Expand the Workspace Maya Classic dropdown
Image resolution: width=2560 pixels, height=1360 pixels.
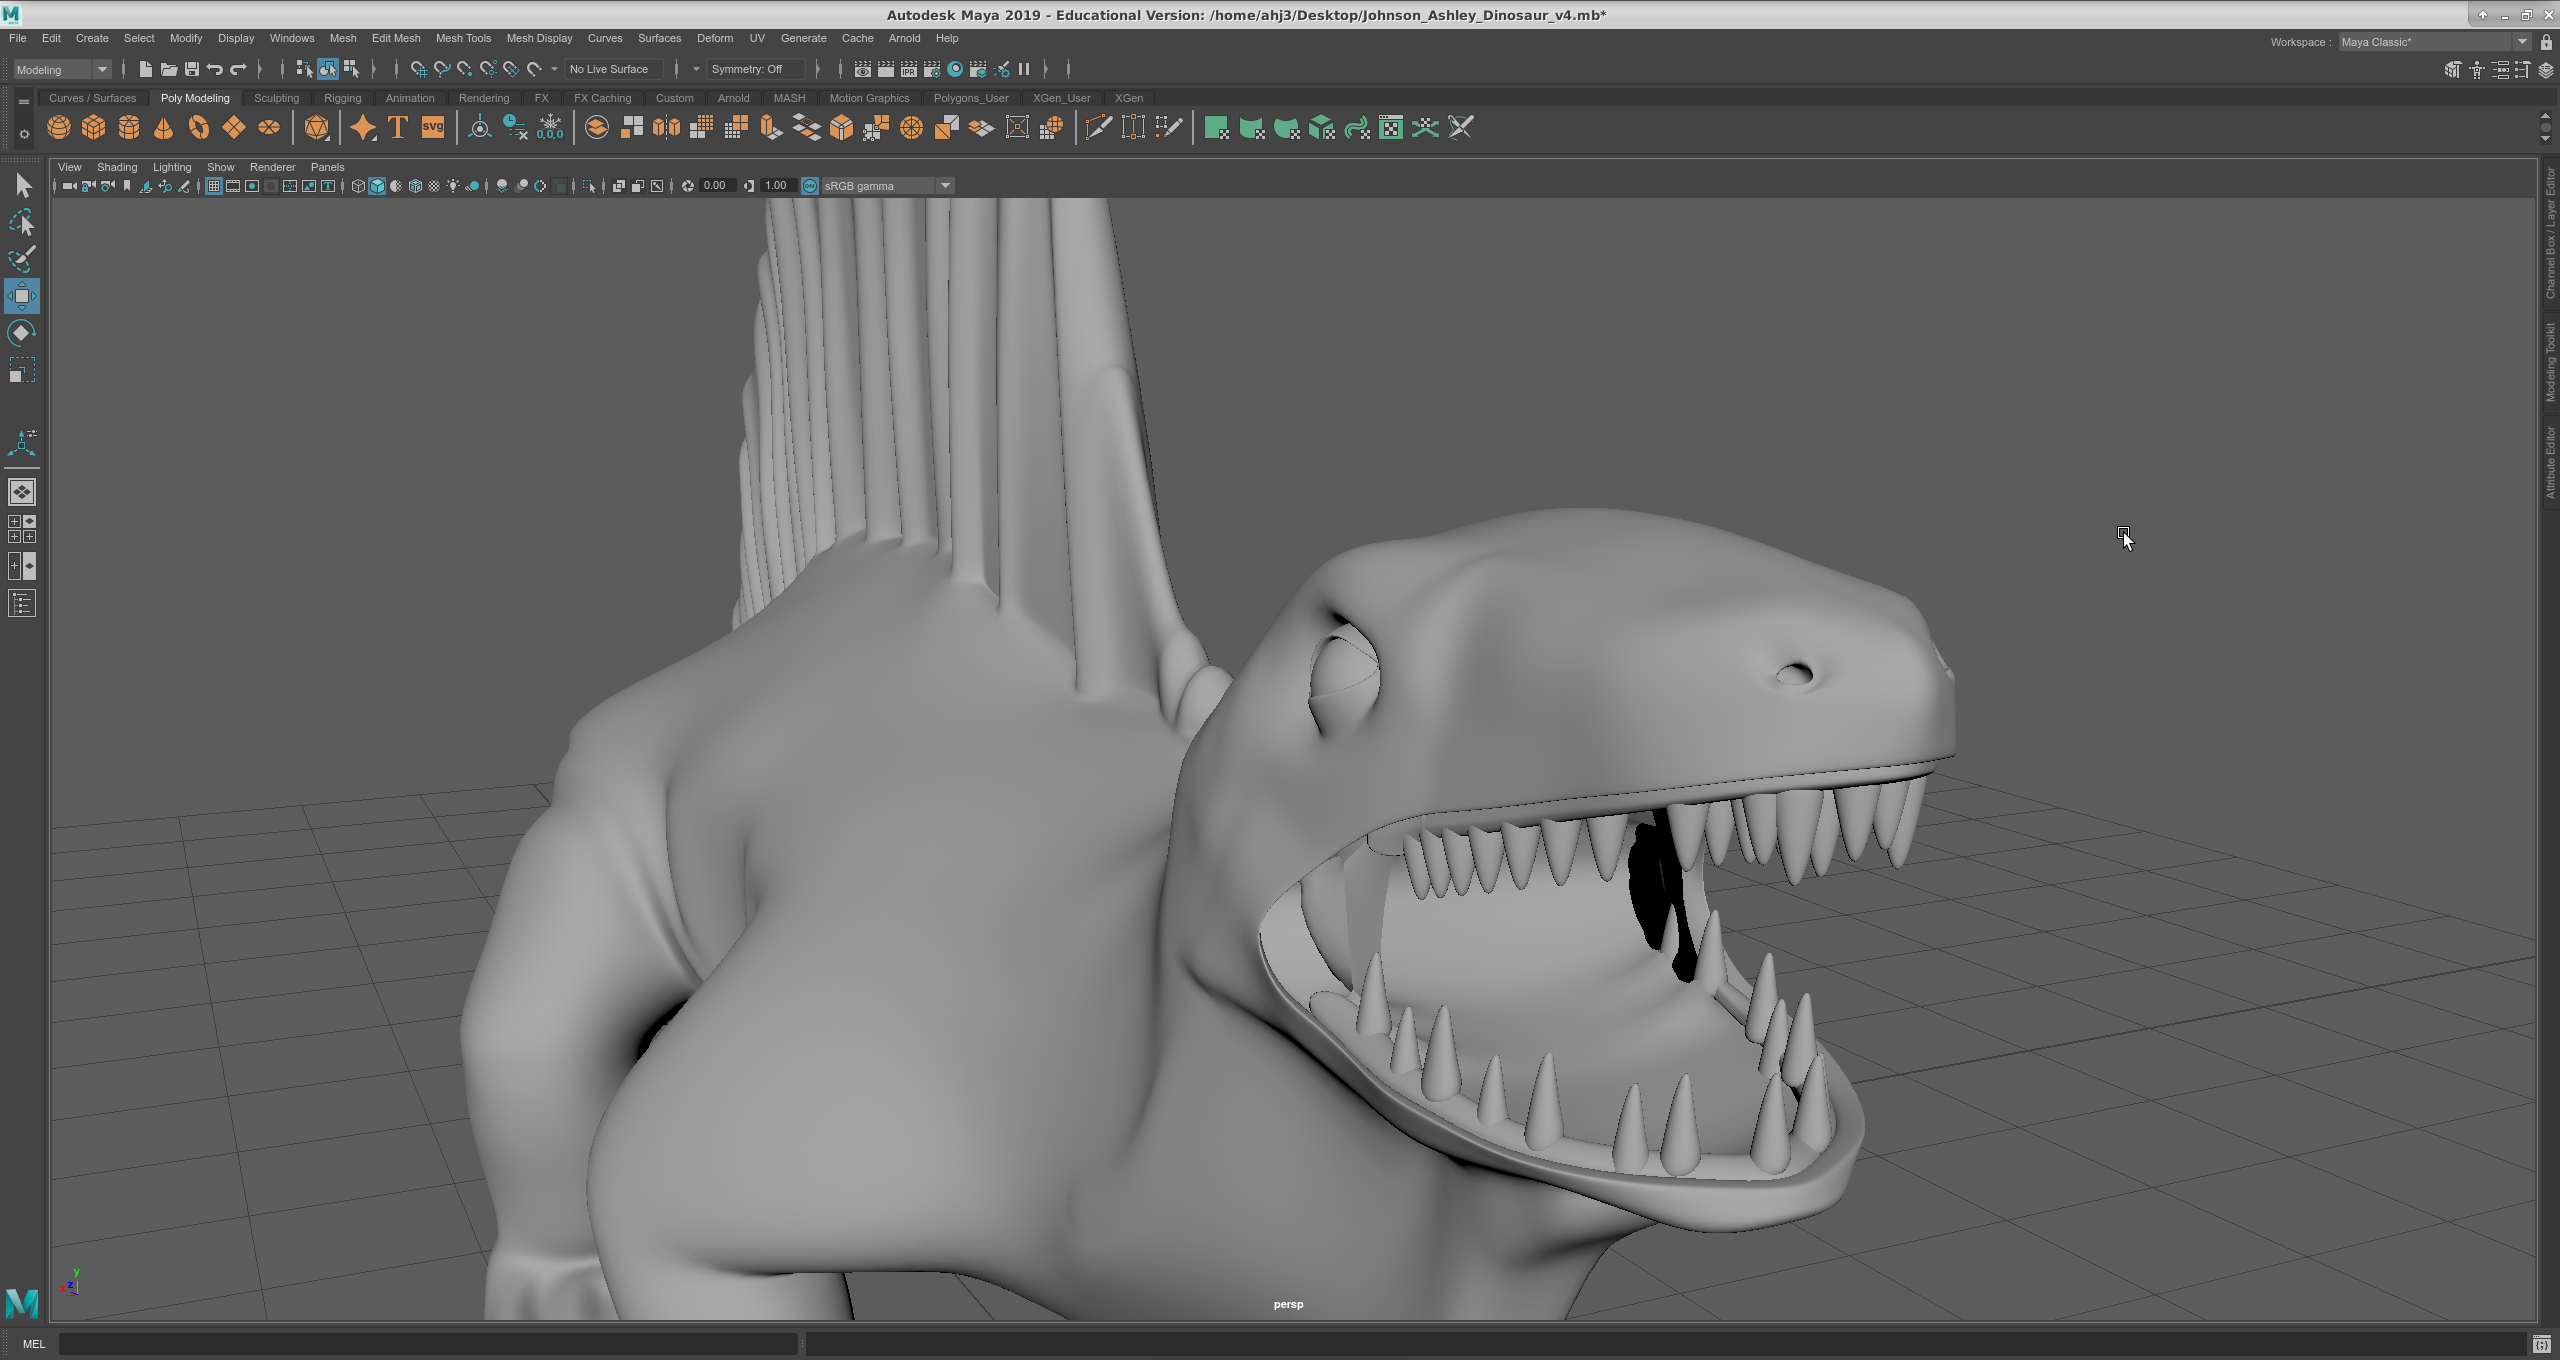tap(2521, 42)
